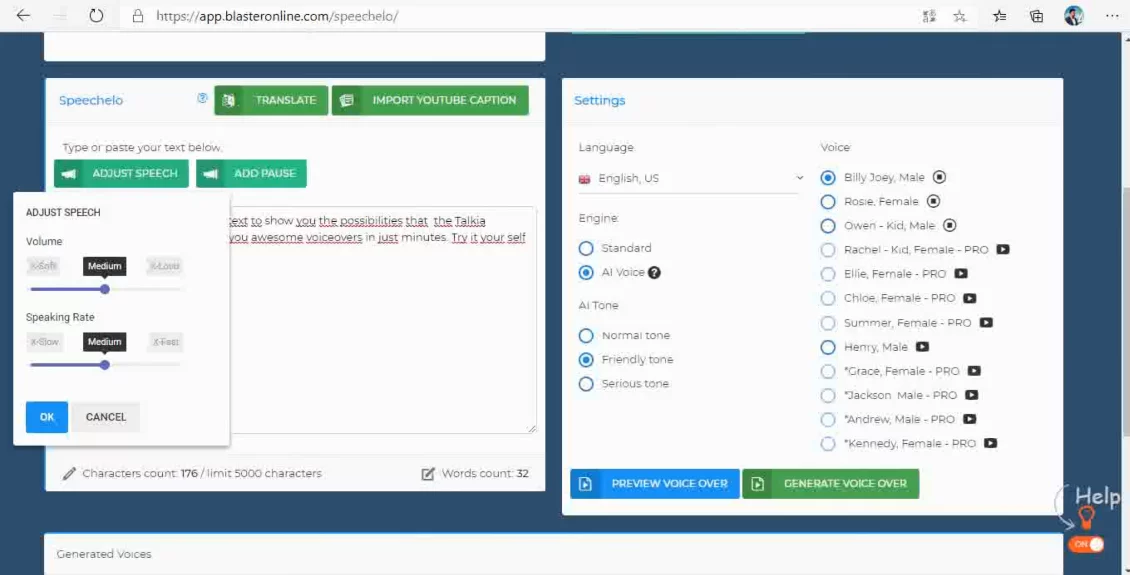Select Billy Joey, Male voice
1130x575 pixels.
tap(828, 177)
